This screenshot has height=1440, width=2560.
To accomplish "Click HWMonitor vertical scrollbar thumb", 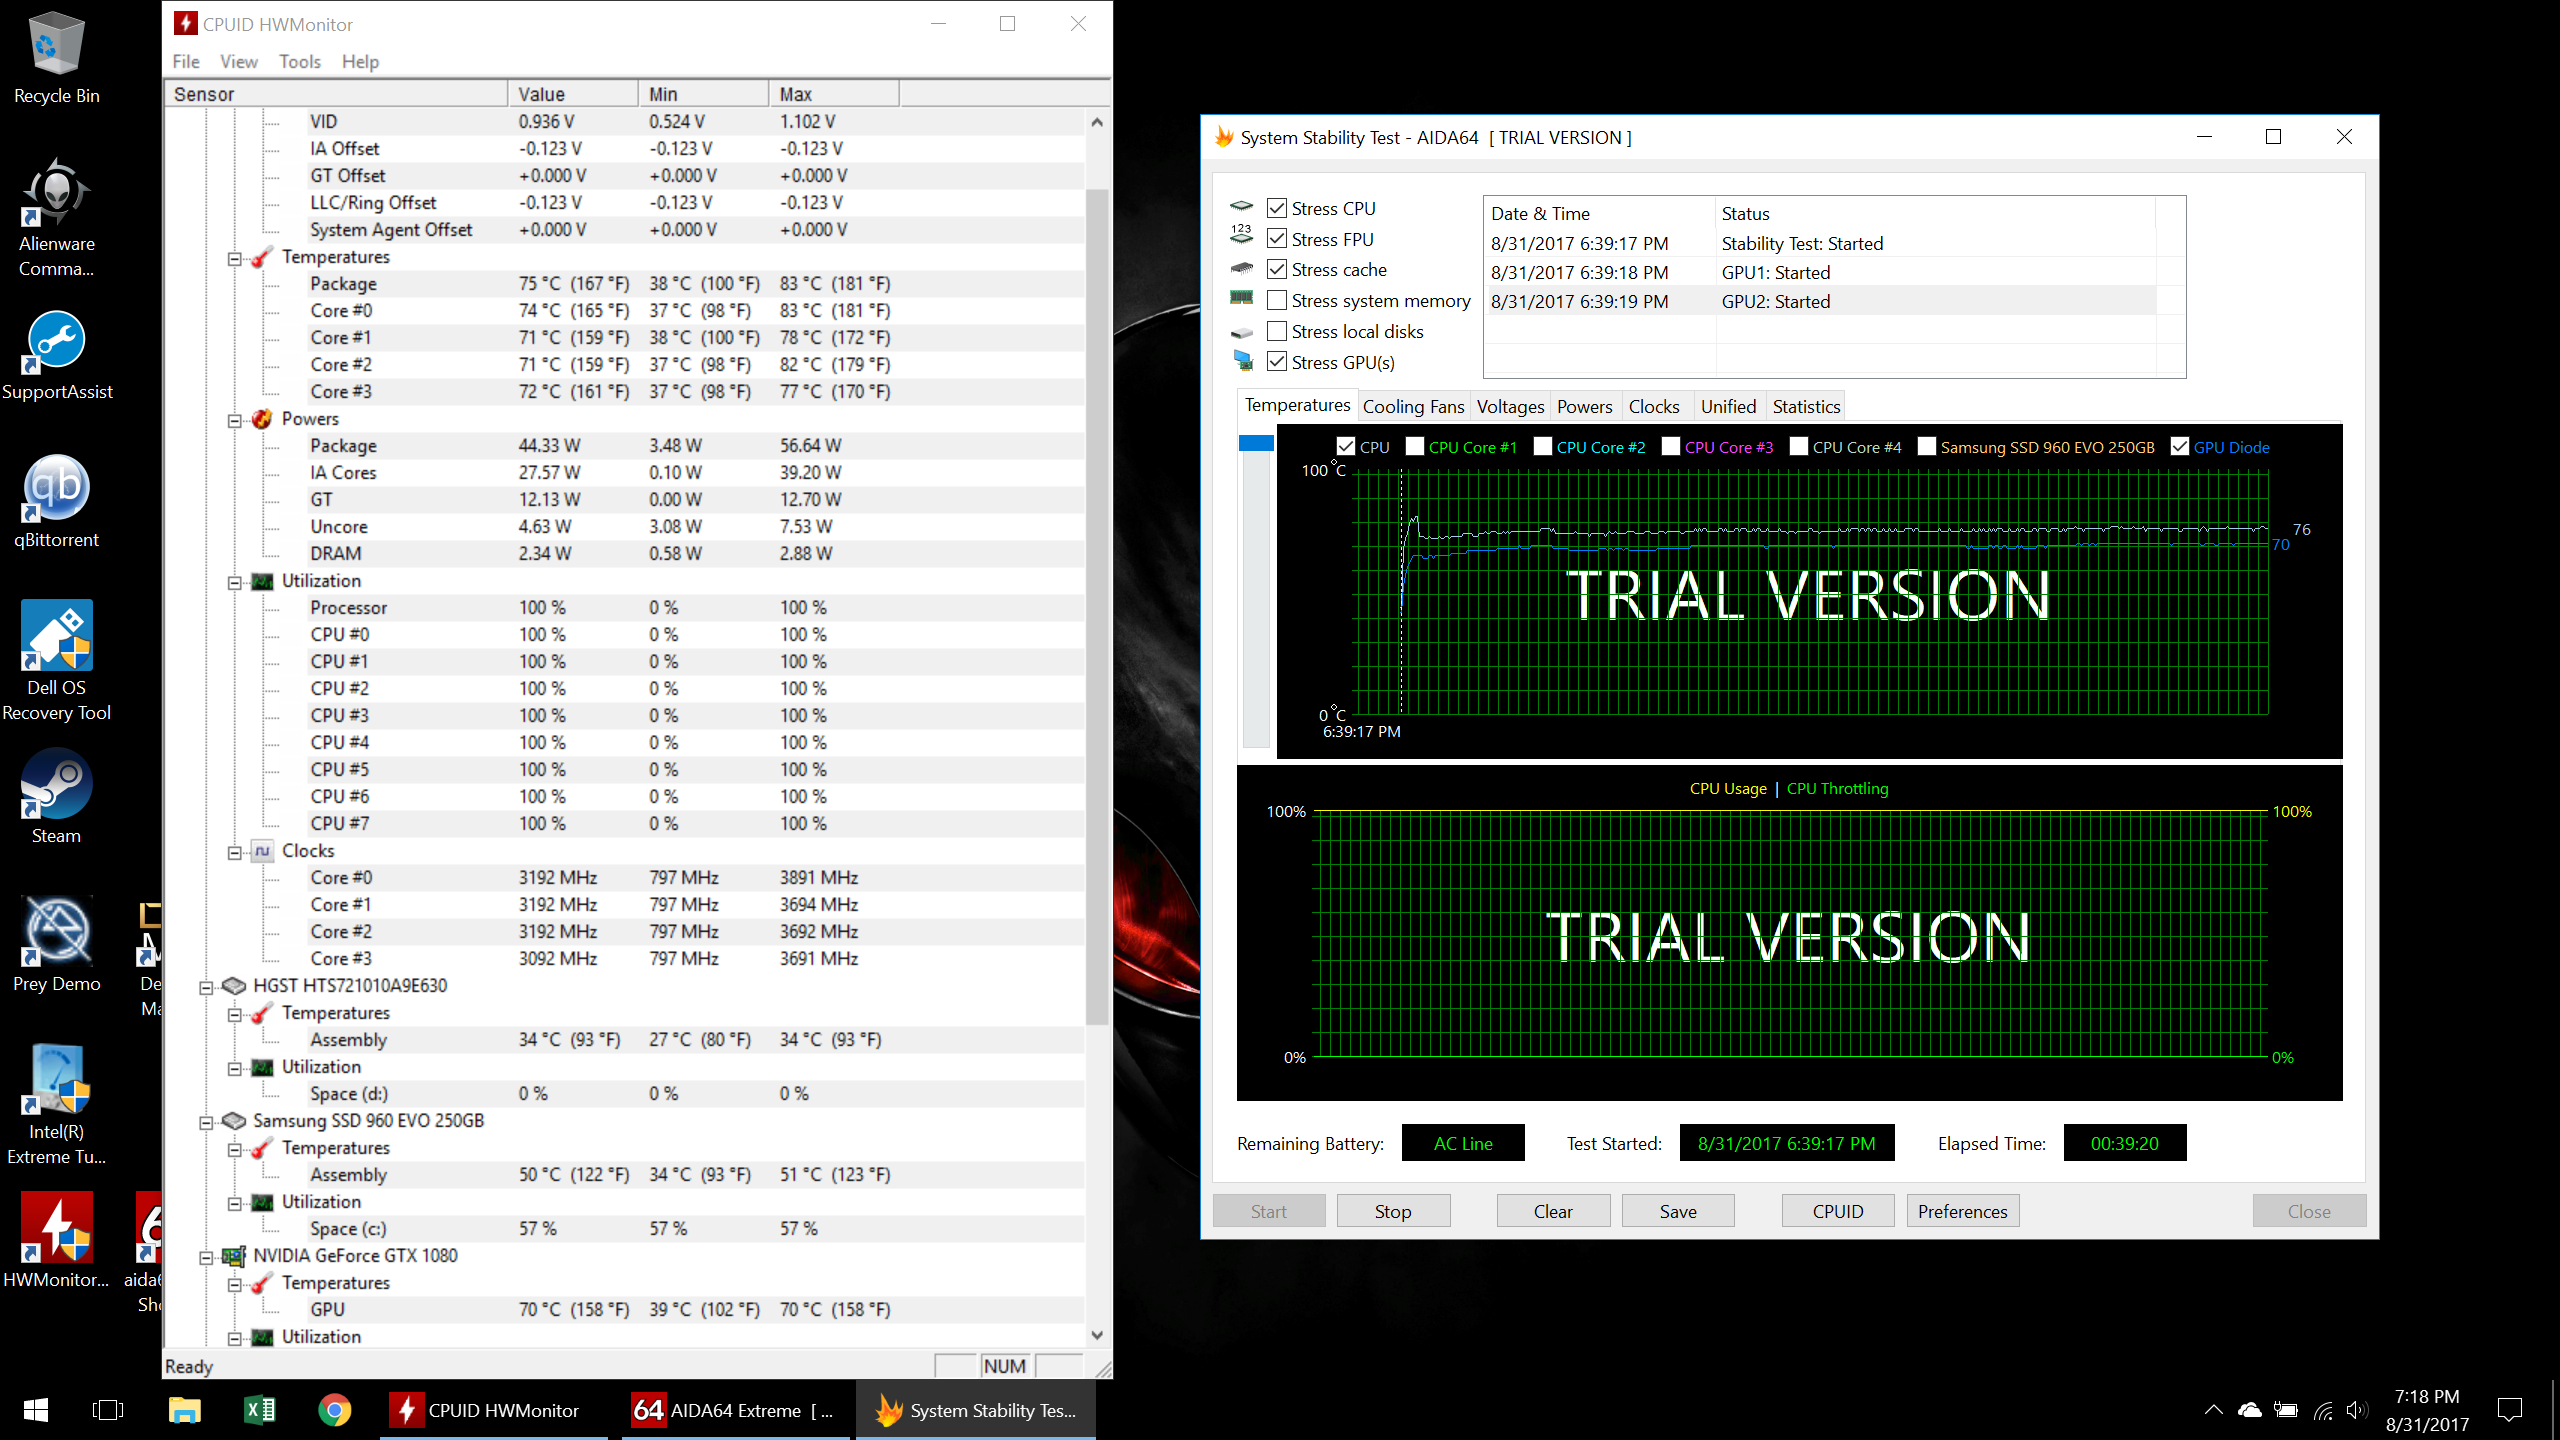I will tap(1097, 606).
